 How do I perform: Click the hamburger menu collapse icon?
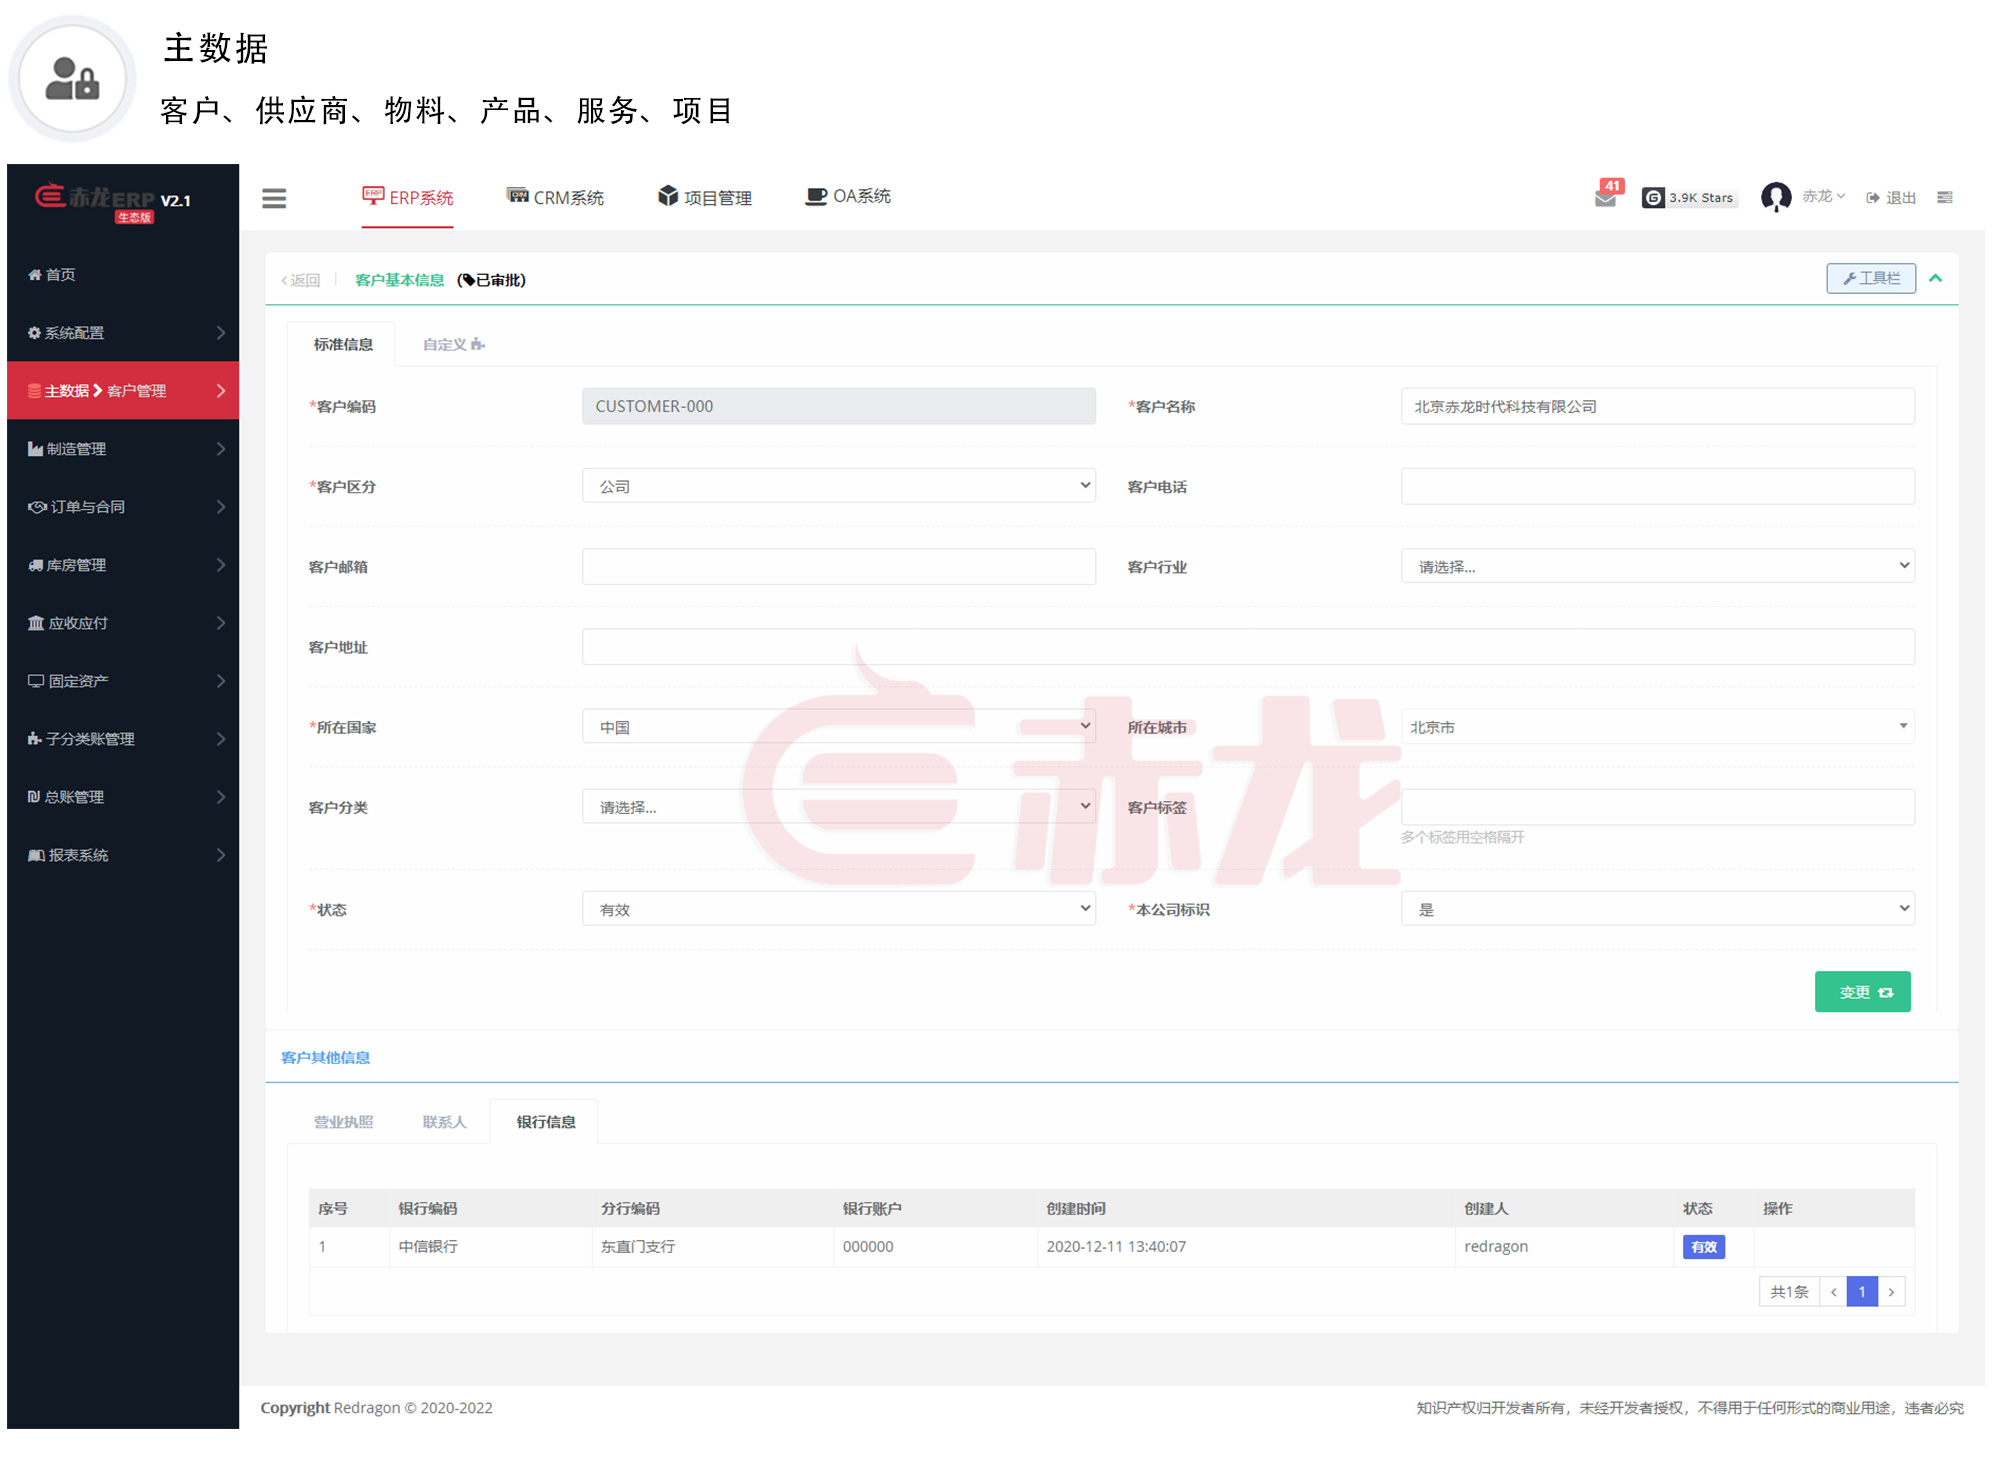click(x=274, y=198)
